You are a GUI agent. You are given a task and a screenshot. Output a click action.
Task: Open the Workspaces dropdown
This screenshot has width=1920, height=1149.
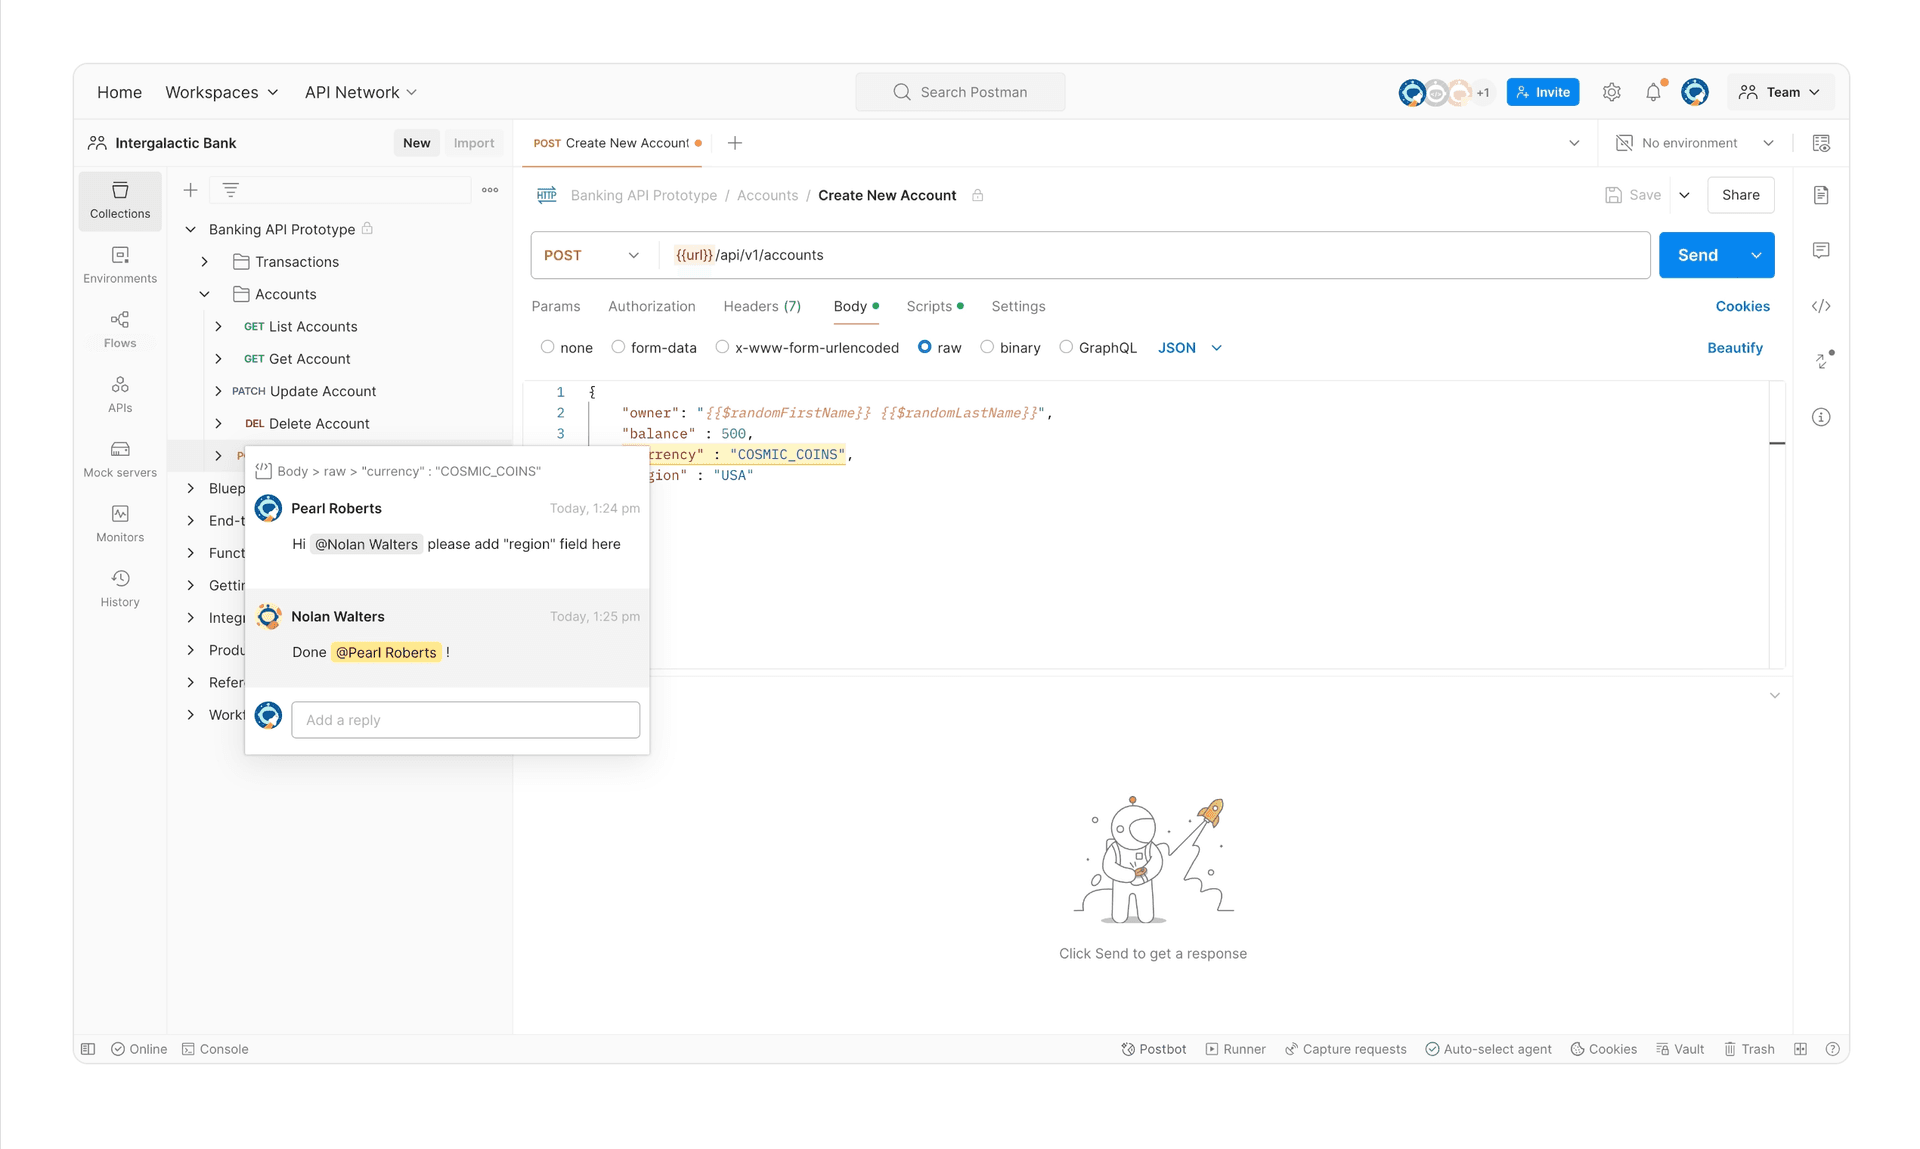pos(222,92)
